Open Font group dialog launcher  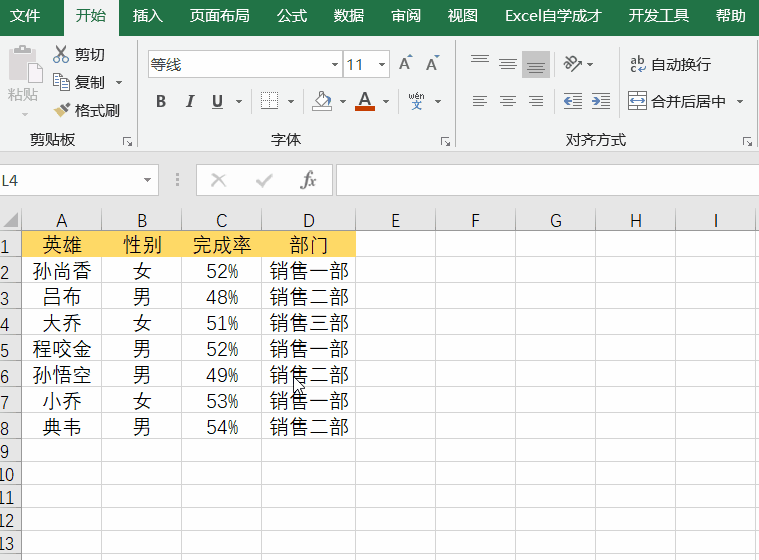[445, 142]
